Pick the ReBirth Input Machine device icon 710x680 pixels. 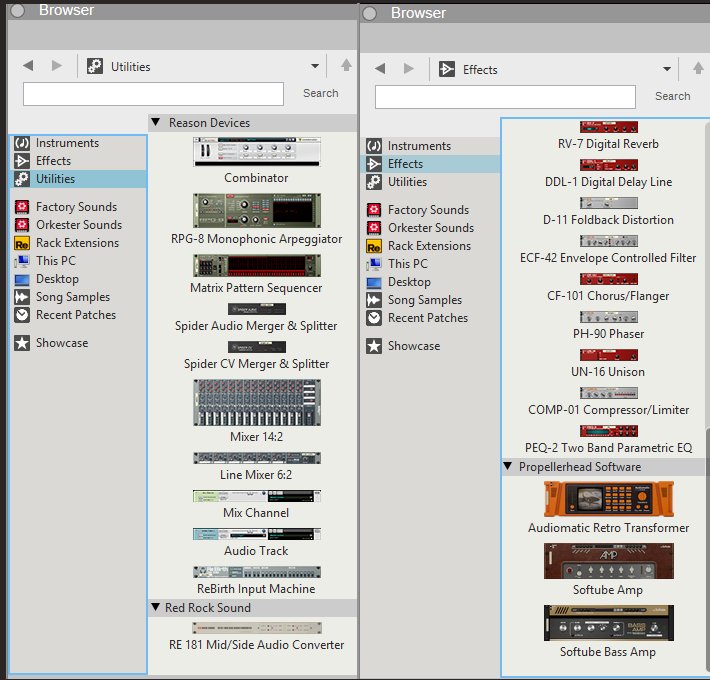[x=256, y=572]
